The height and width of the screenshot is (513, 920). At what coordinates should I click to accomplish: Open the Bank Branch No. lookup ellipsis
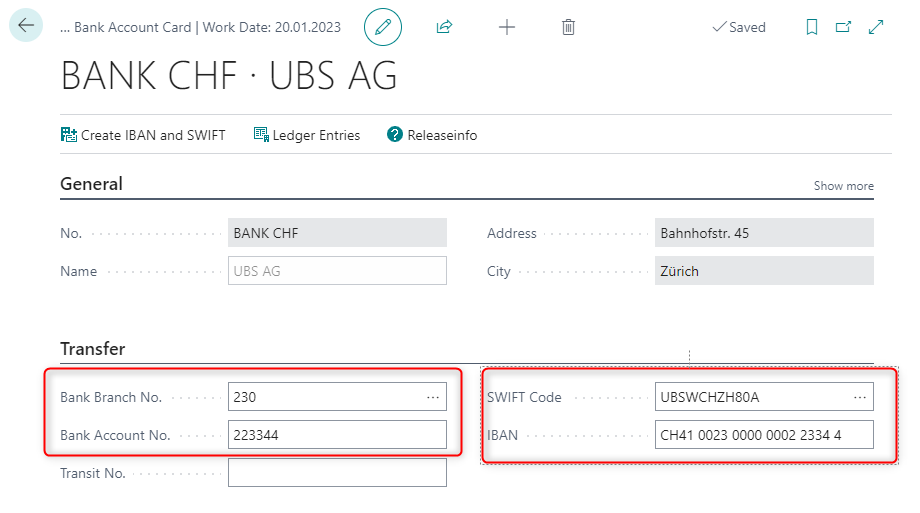[x=433, y=397]
